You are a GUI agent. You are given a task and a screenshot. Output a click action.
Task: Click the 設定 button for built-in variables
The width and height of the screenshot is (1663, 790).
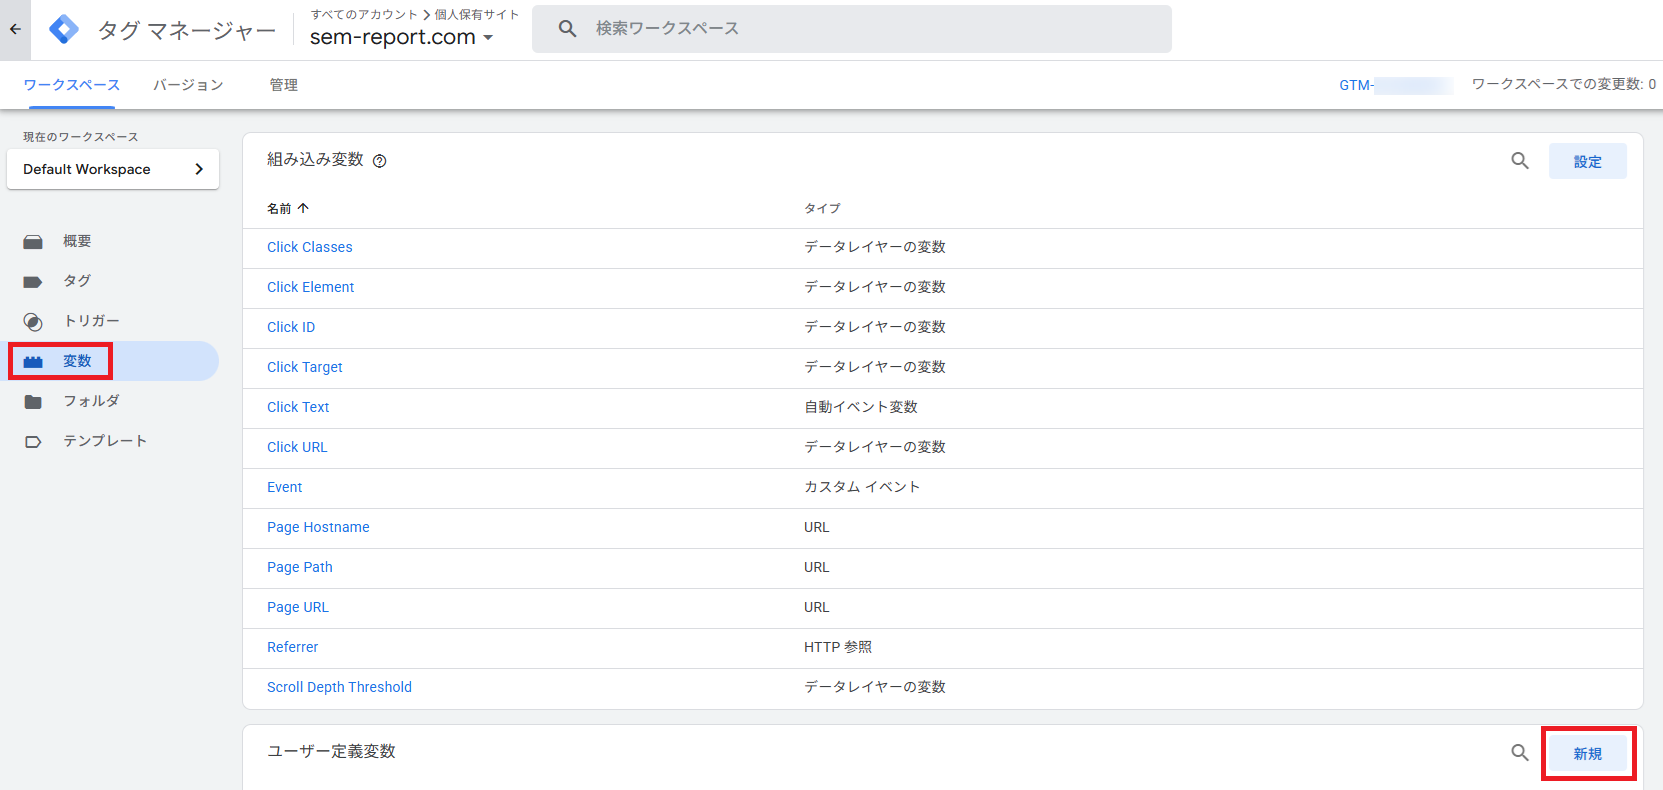1587,161
